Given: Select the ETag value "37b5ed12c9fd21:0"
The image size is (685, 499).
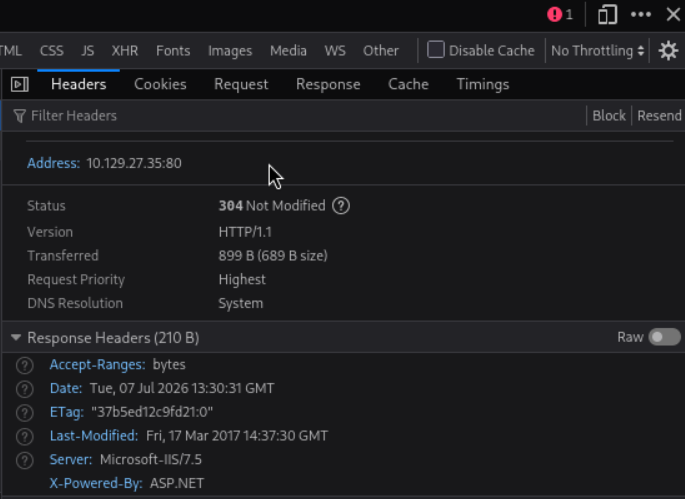Looking at the screenshot, I should click(152, 412).
